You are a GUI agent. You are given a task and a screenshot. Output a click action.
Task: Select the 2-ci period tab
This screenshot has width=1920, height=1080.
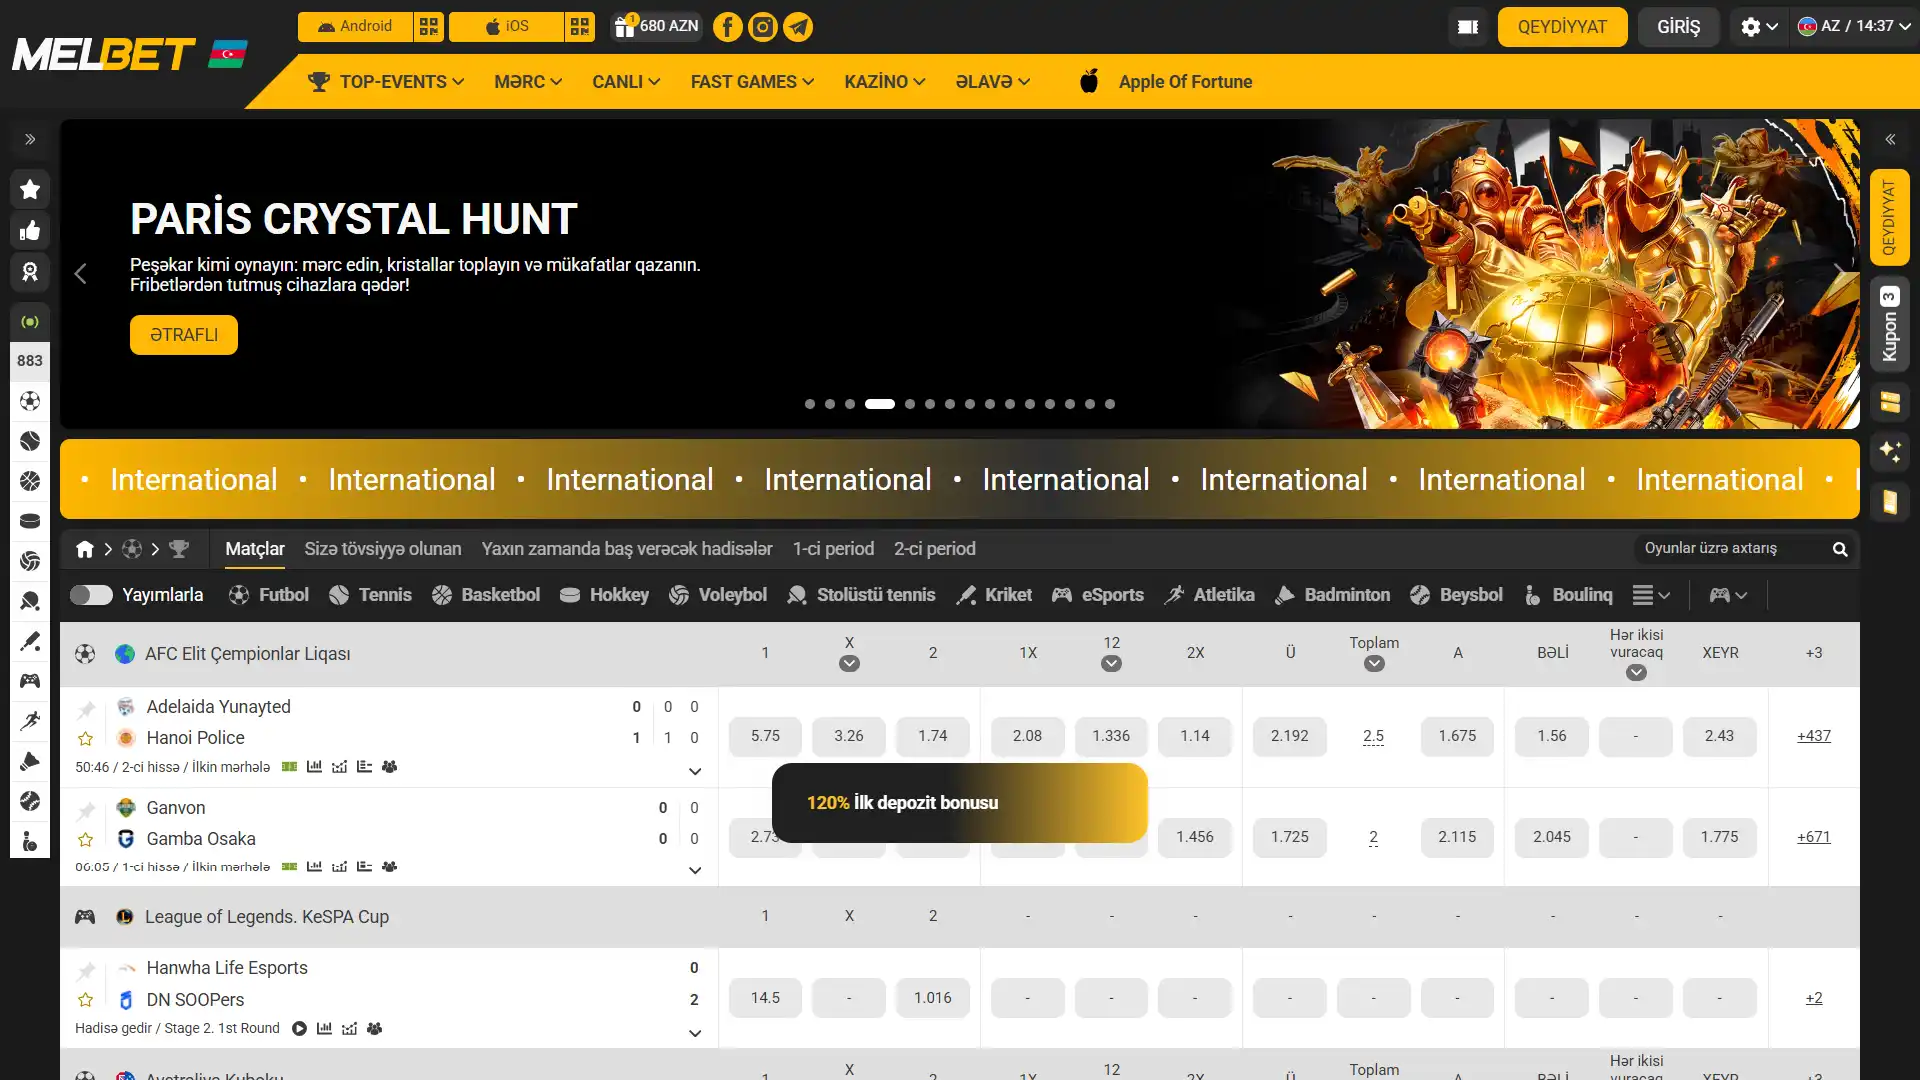(x=935, y=549)
